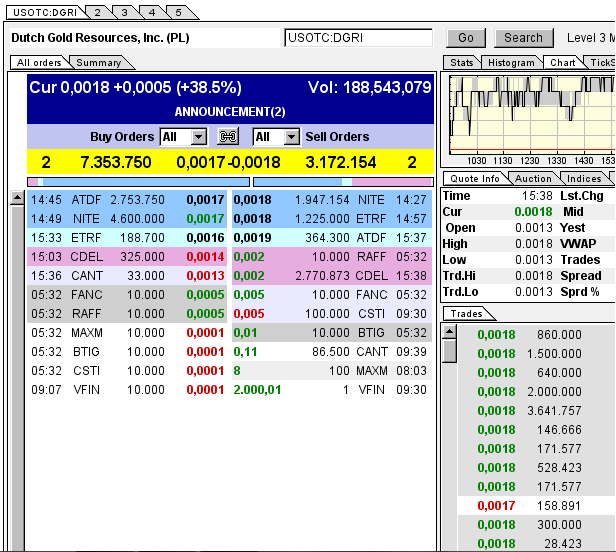Open the Histogram tab
This screenshot has height=552, width=616.
pyautogui.click(x=511, y=63)
